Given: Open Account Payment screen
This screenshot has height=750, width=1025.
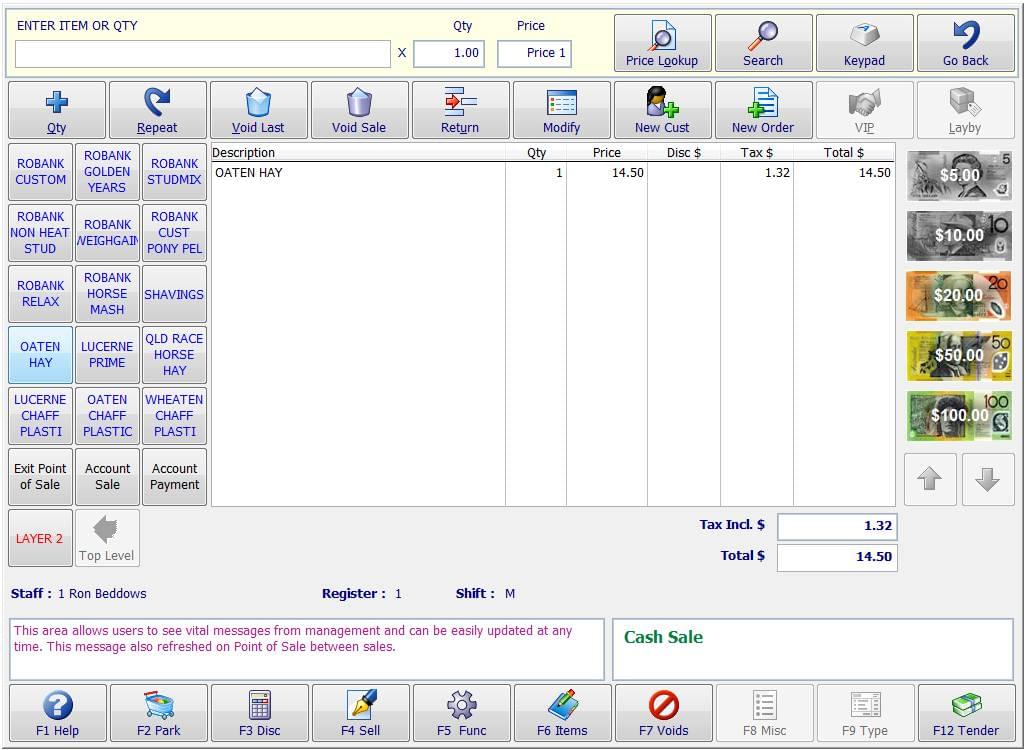Looking at the screenshot, I should point(174,476).
